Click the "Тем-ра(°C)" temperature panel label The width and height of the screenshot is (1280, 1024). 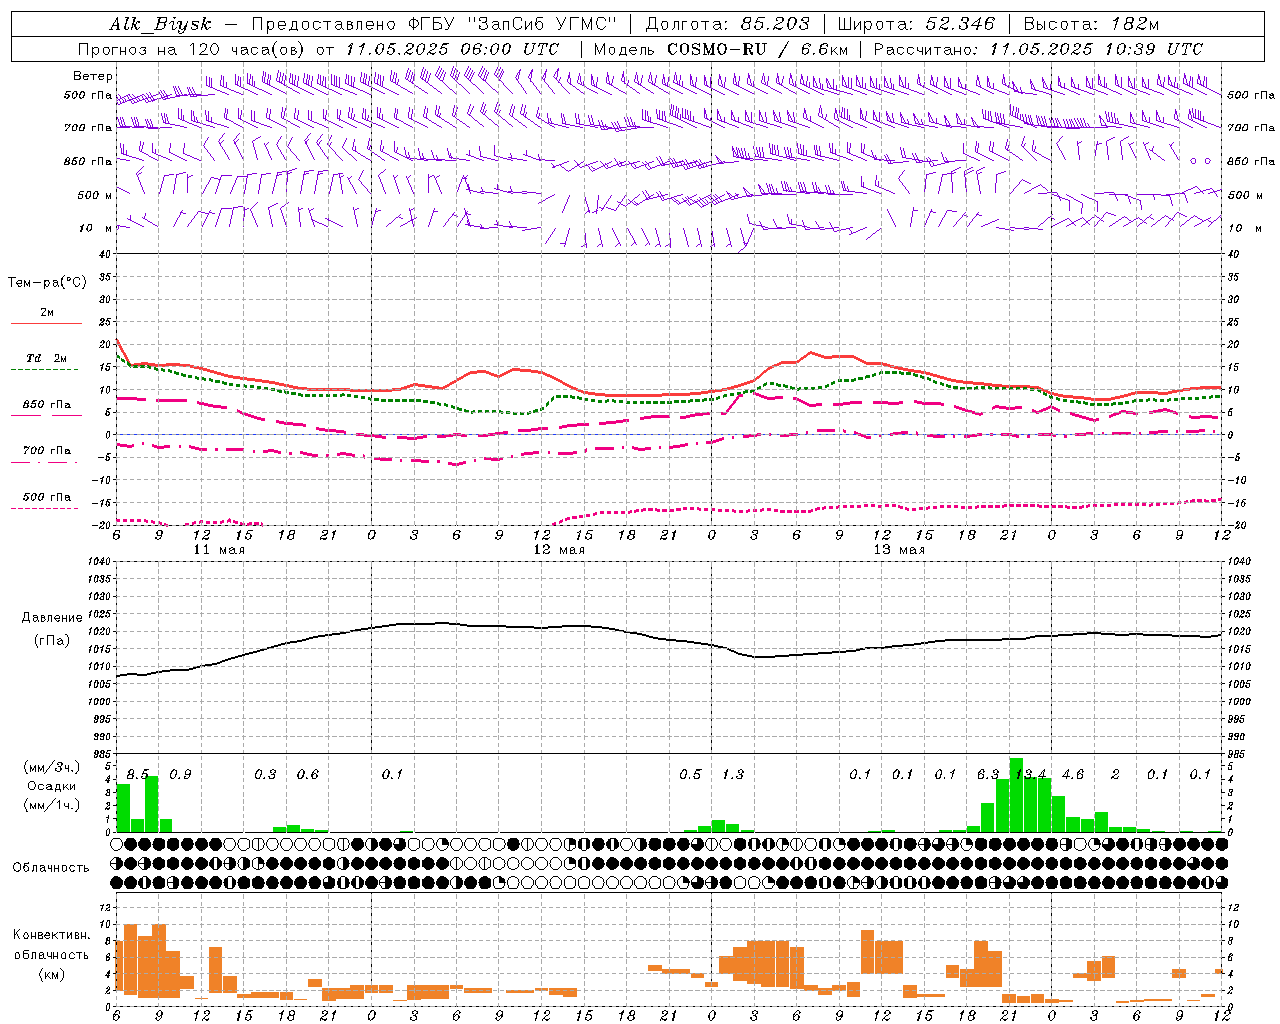[x=47, y=283]
